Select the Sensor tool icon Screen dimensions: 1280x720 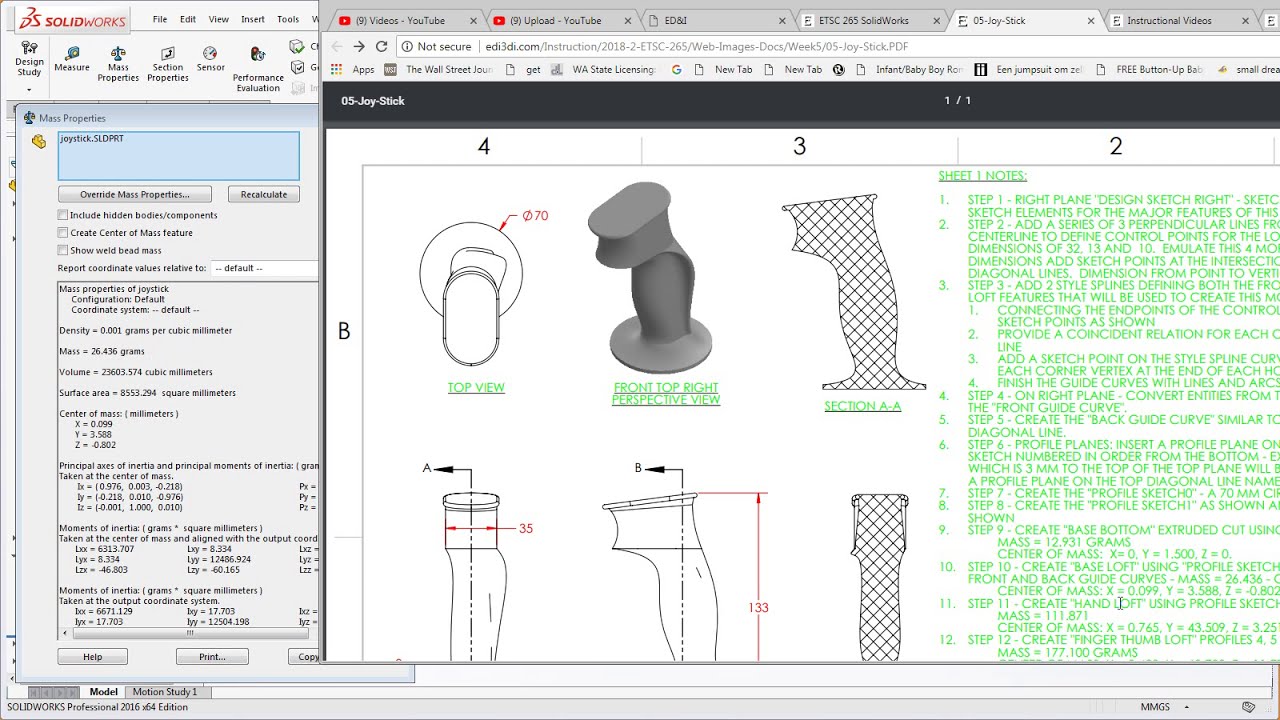(210, 59)
